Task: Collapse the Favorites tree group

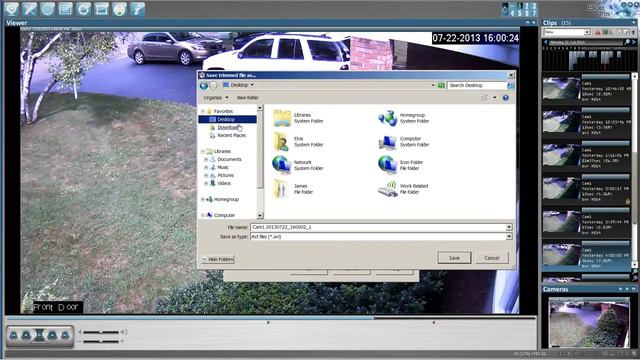Action: [x=202, y=111]
